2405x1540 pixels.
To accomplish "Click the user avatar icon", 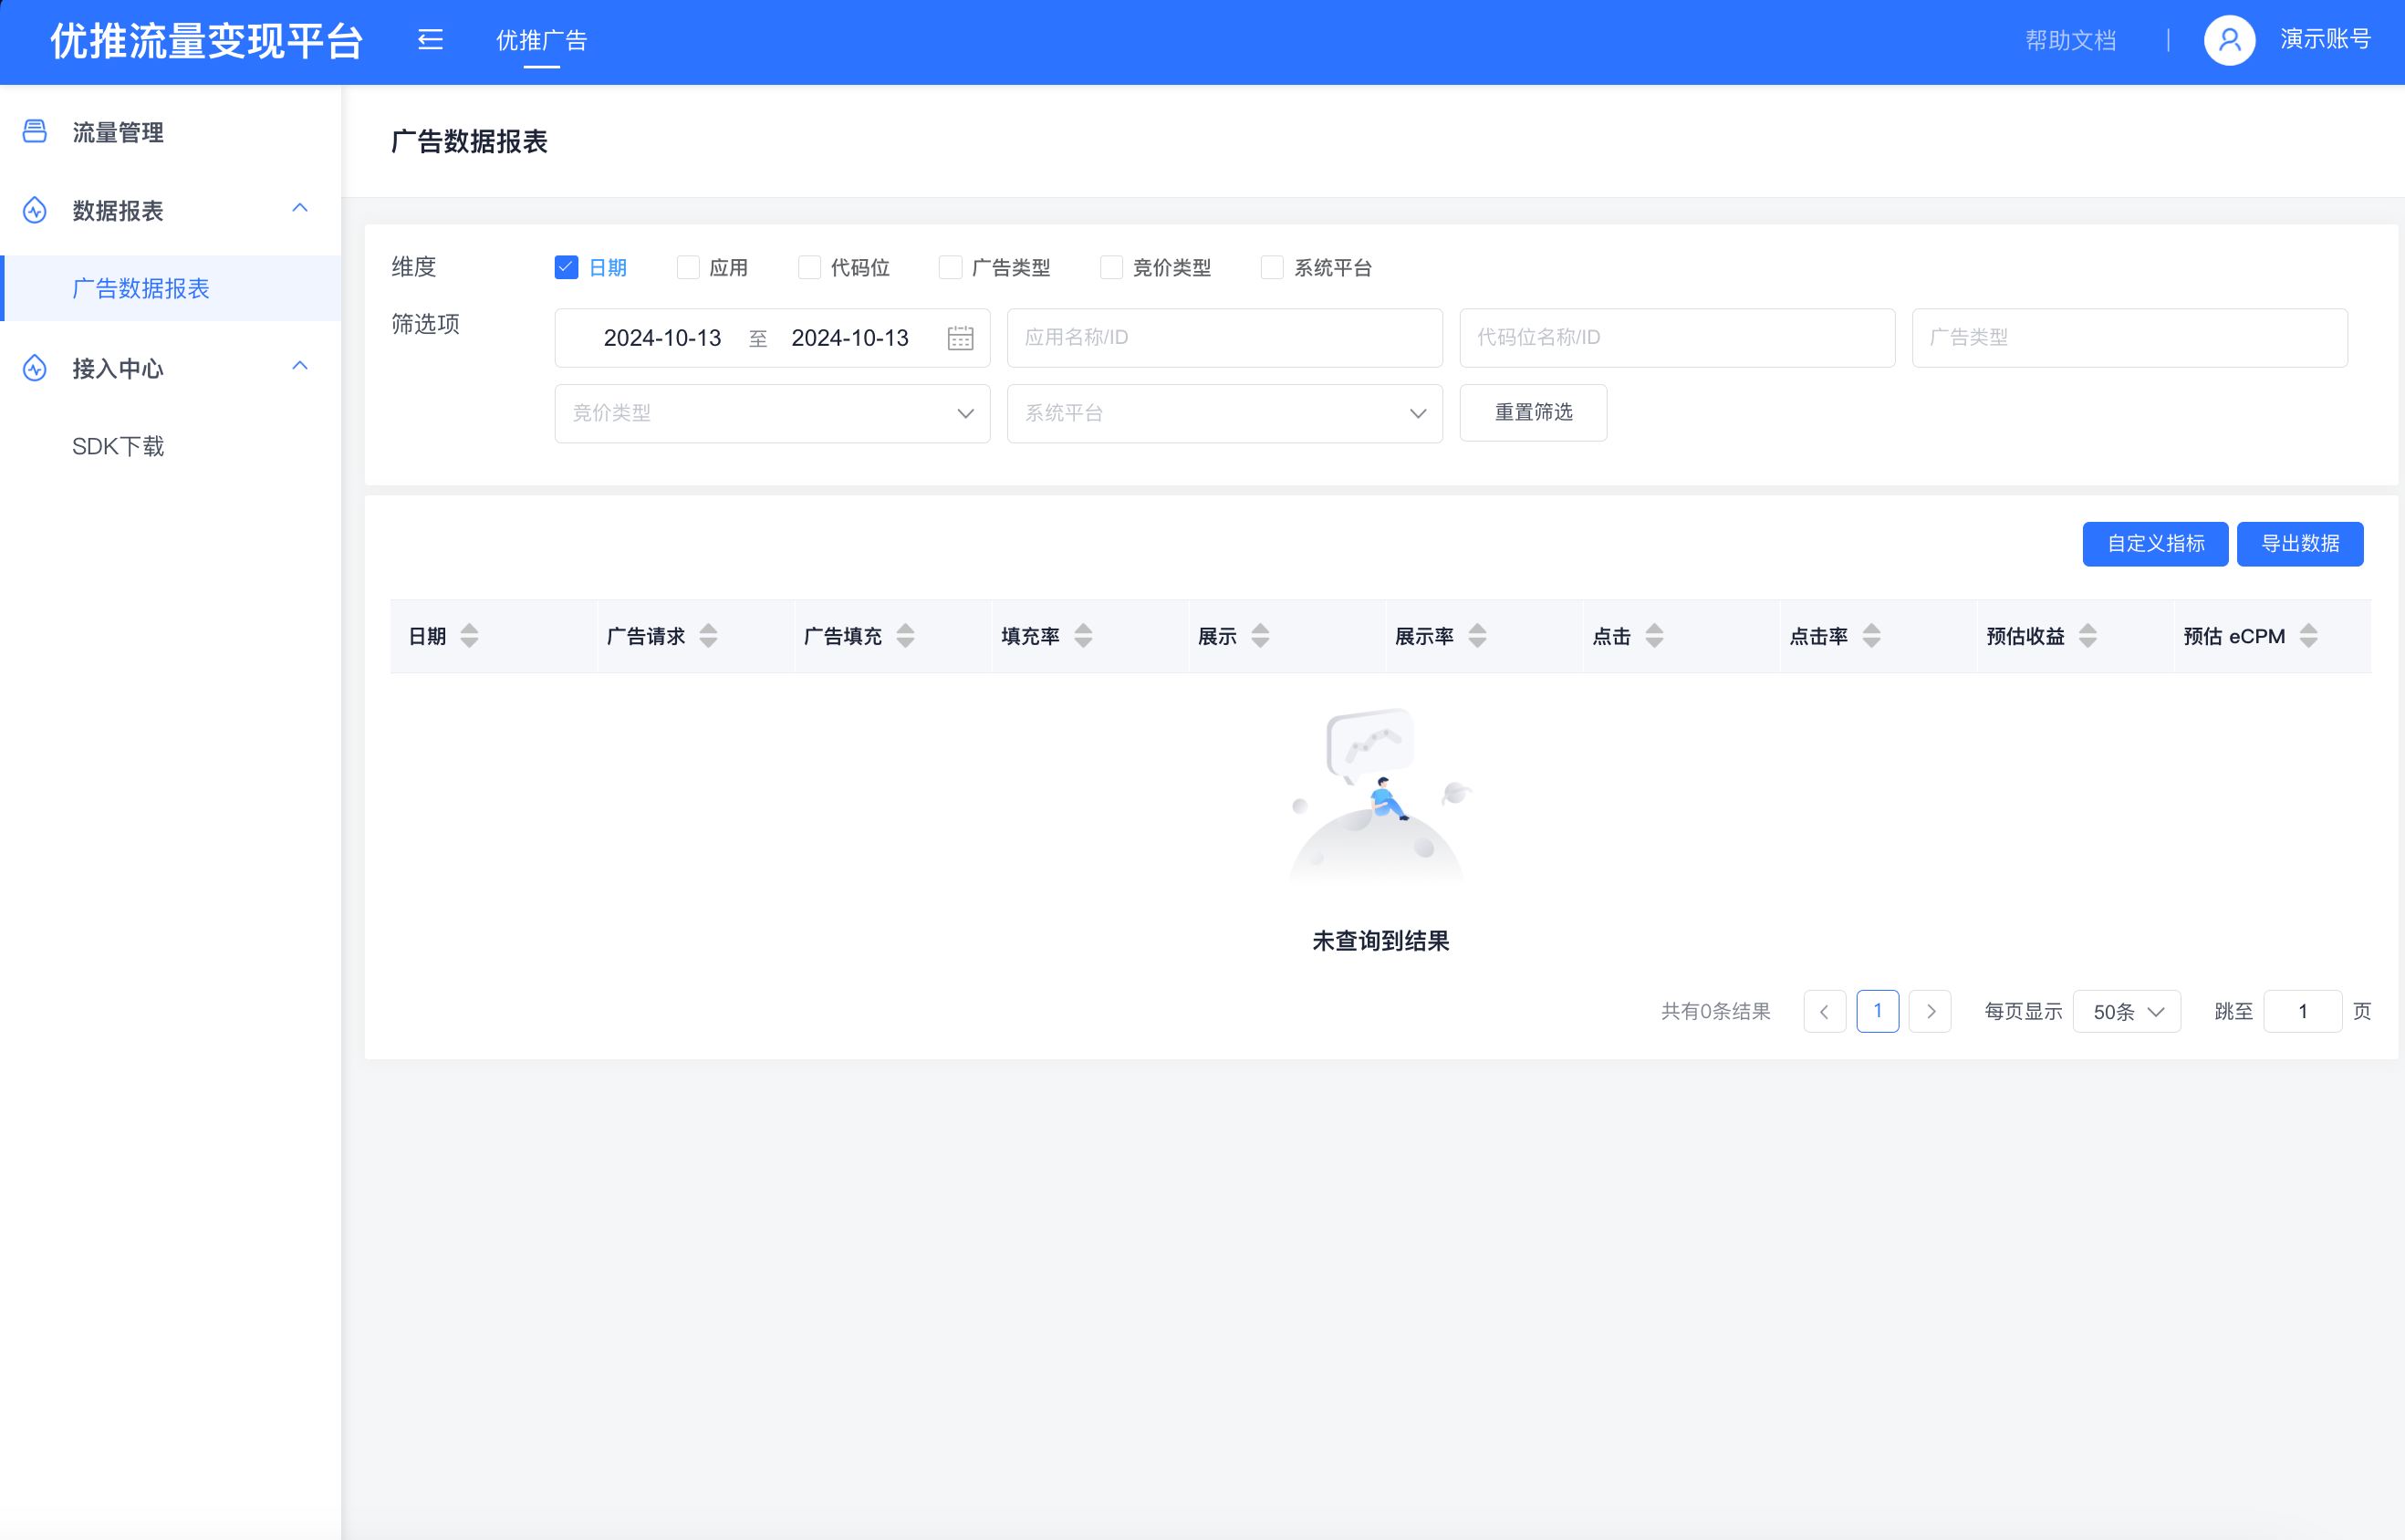I will click(2229, 40).
